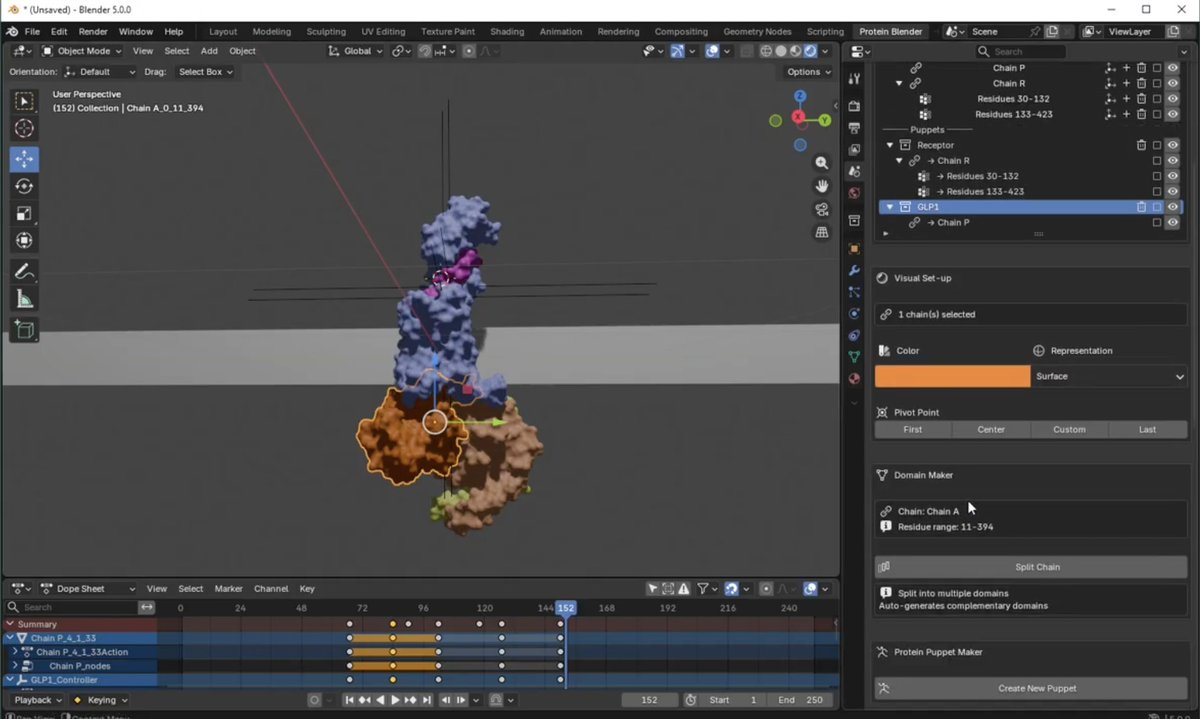Image resolution: width=1200 pixels, height=719 pixels.
Task: Switch to the Shading workspace tab
Action: (x=507, y=32)
